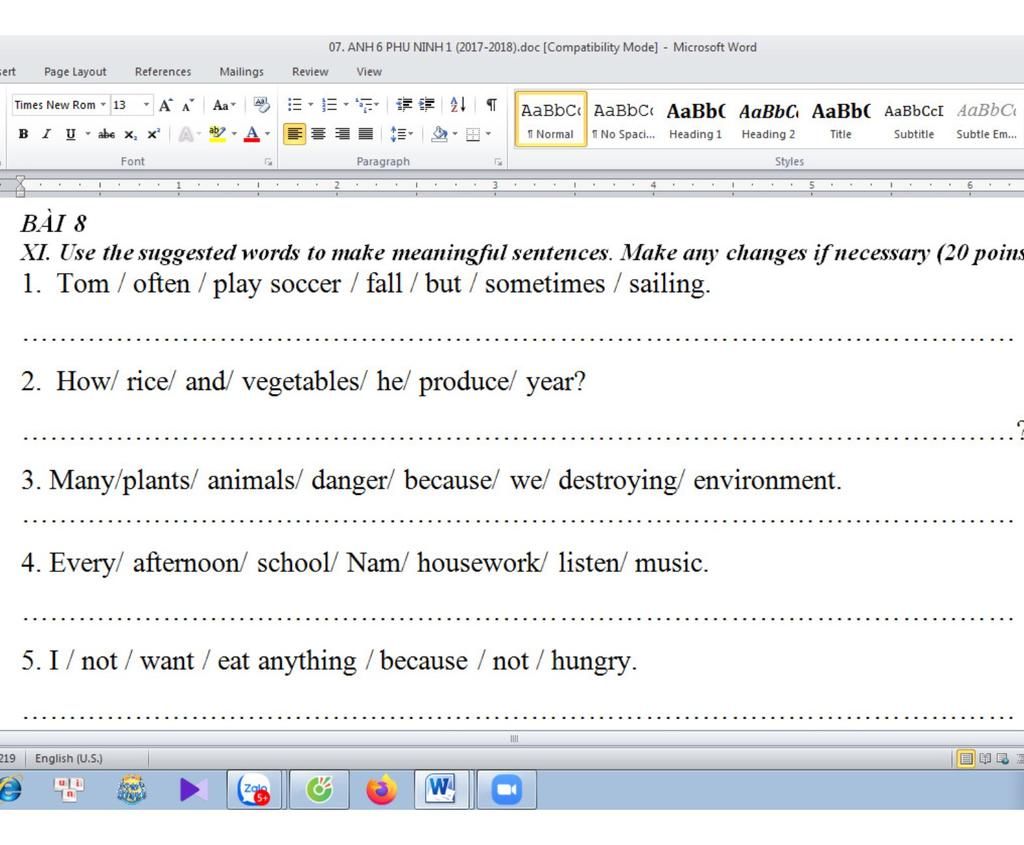Apply the Subtitle style
This screenshot has width=1024, height=845.
[x=914, y=119]
